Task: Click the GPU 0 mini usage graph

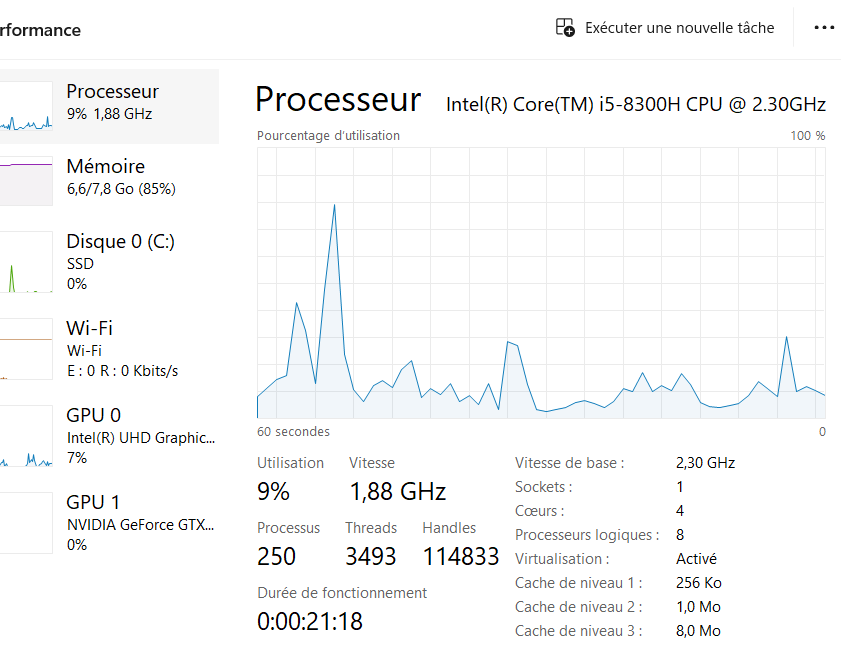Action: [26, 436]
